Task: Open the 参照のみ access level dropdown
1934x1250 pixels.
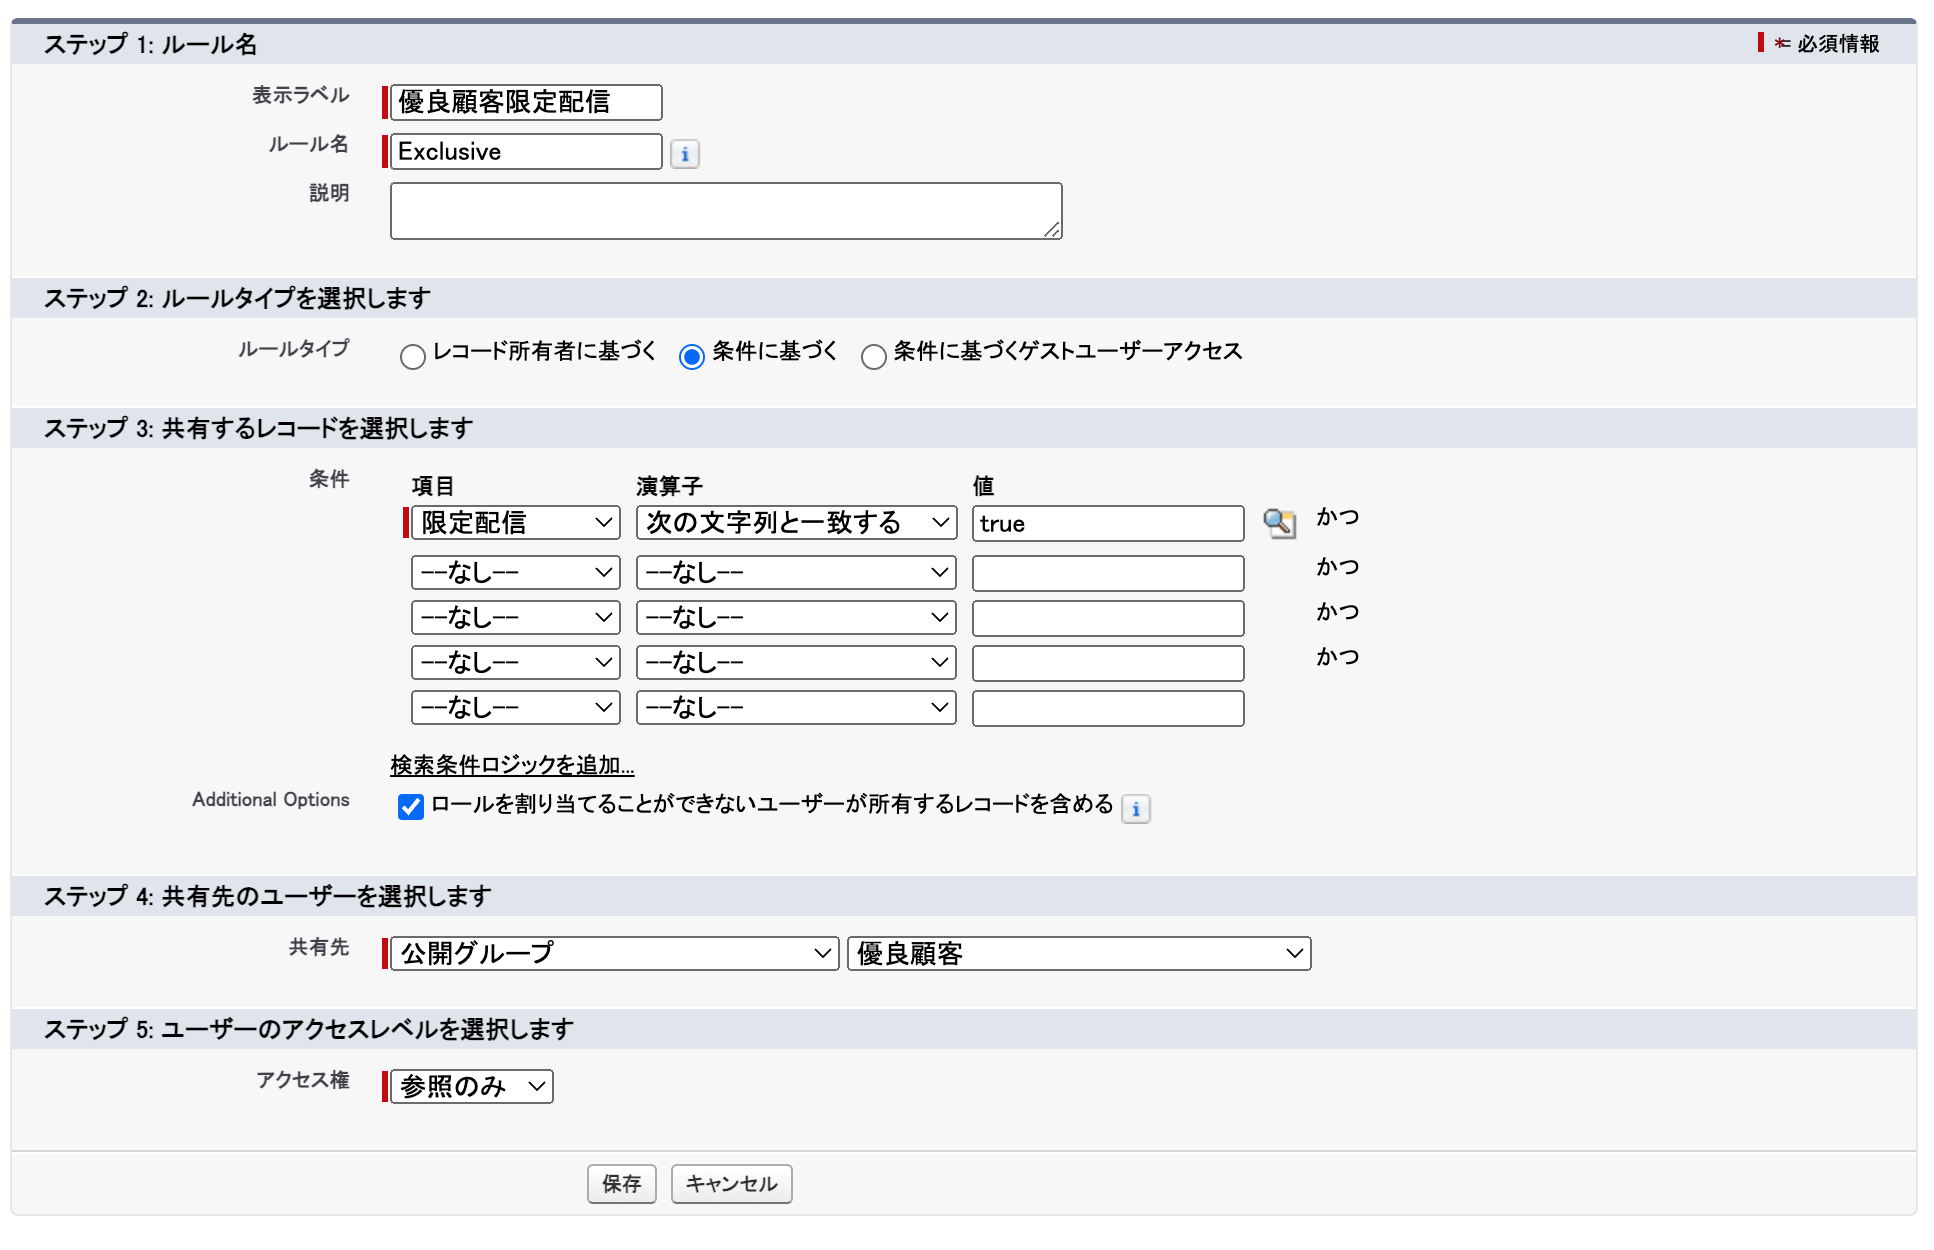Action: (472, 1087)
